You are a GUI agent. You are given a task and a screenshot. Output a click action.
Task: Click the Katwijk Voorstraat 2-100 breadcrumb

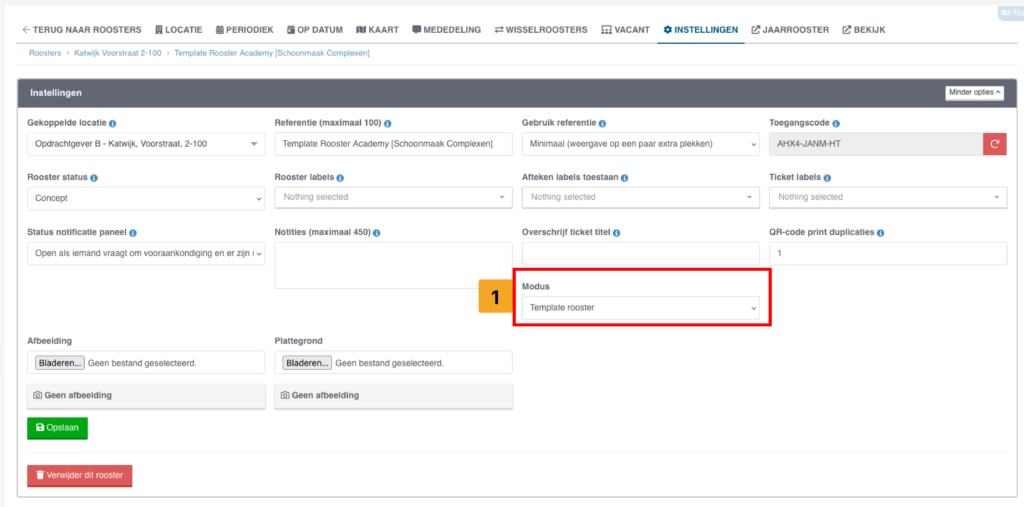pyautogui.click(x=120, y=53)
